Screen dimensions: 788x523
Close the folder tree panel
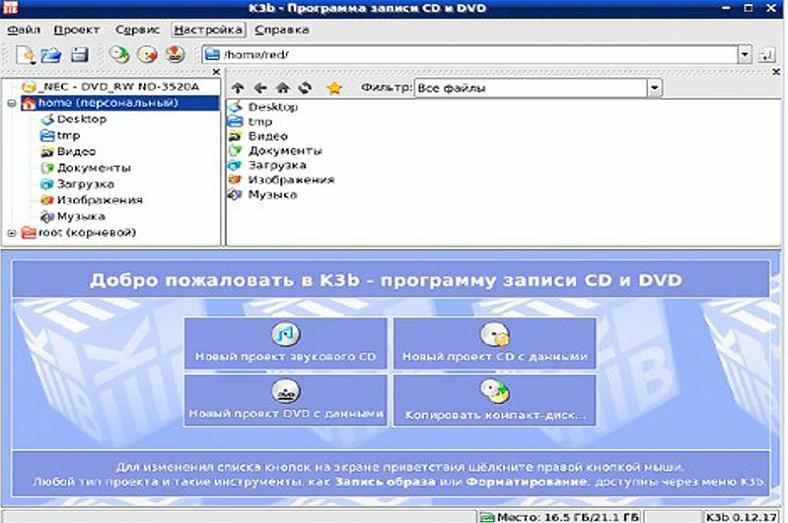tap(217, 72)
